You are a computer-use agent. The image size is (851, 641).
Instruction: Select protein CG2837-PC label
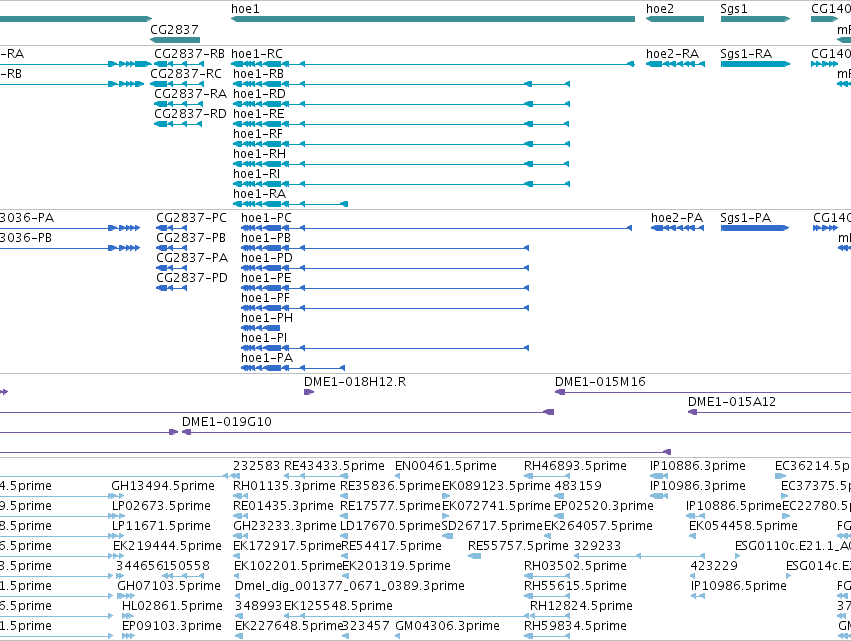pos(192,218)
